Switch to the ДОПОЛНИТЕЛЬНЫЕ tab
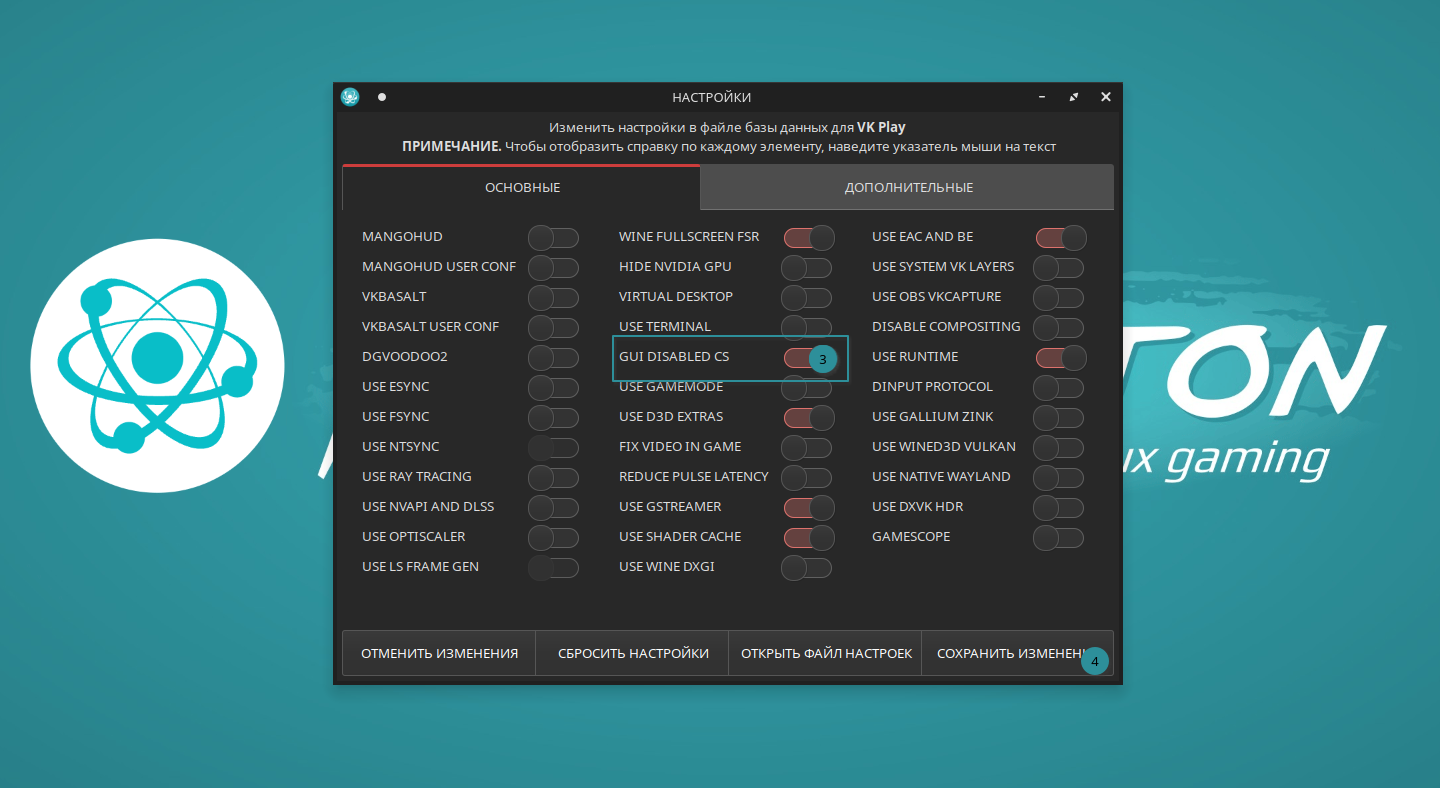 pyautogui.click(x=908, y=188)
